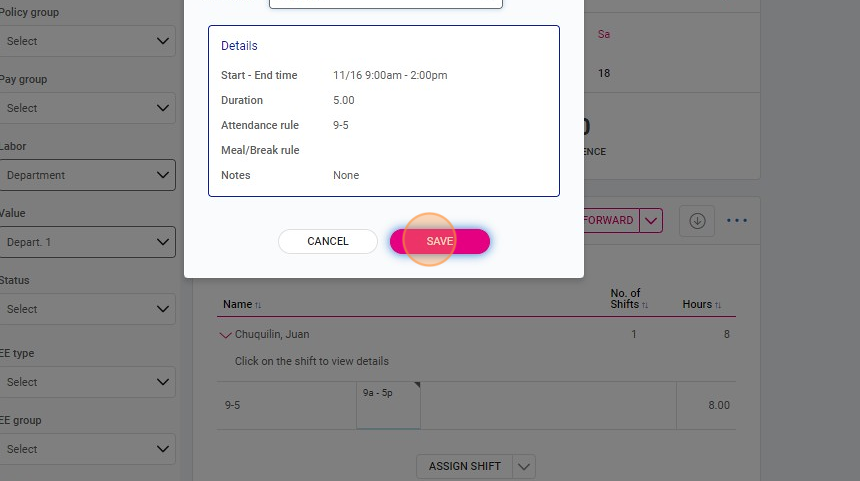Collapse the Chuquilin, Juan row
This screenshot has height=481, width=860.
coord(225,335)
